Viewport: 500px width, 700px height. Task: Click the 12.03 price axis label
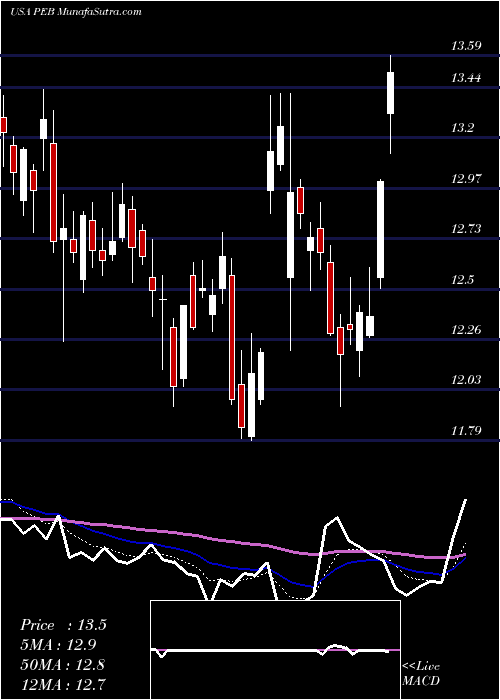pos(466,380)
